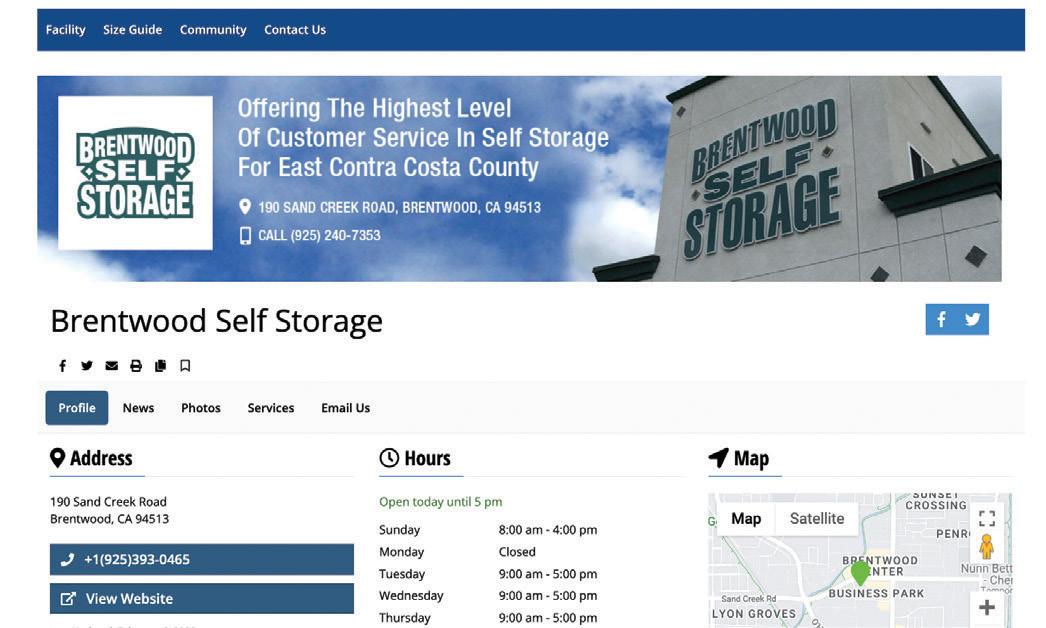
Task: Click the Monday 'Closed' entry
Action: tap(517, 552)
